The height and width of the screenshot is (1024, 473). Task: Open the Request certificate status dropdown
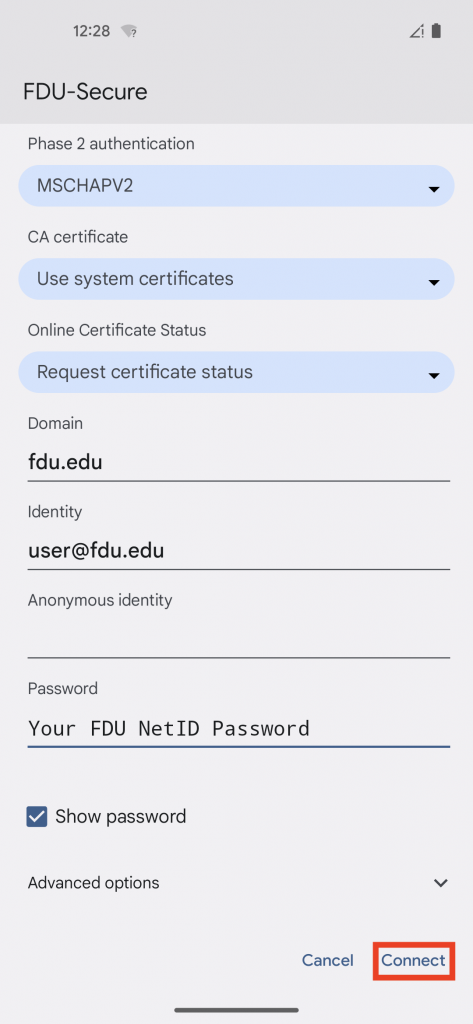point(236,373)
